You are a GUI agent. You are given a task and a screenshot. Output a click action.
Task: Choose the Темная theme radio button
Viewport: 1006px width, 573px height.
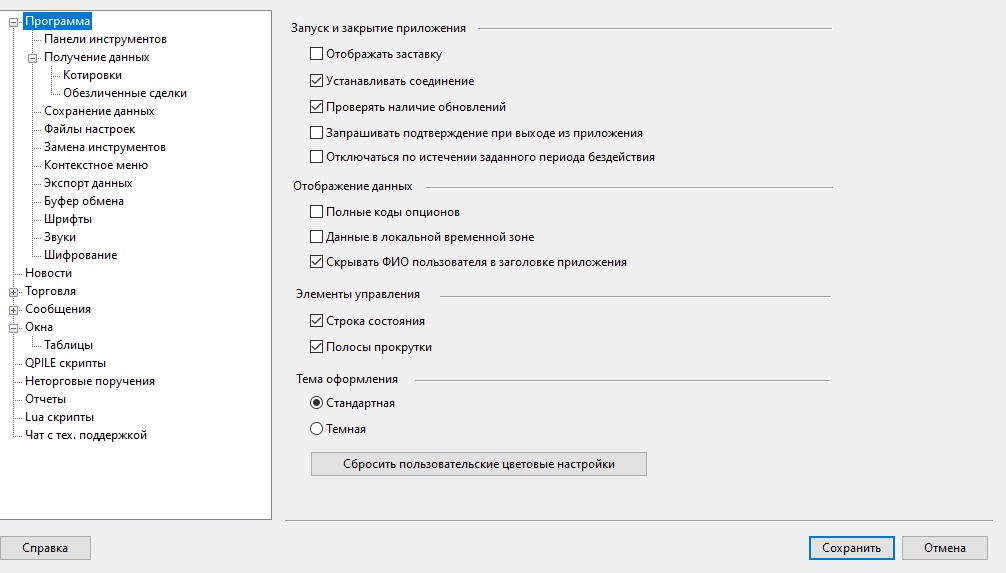[317, 429]
